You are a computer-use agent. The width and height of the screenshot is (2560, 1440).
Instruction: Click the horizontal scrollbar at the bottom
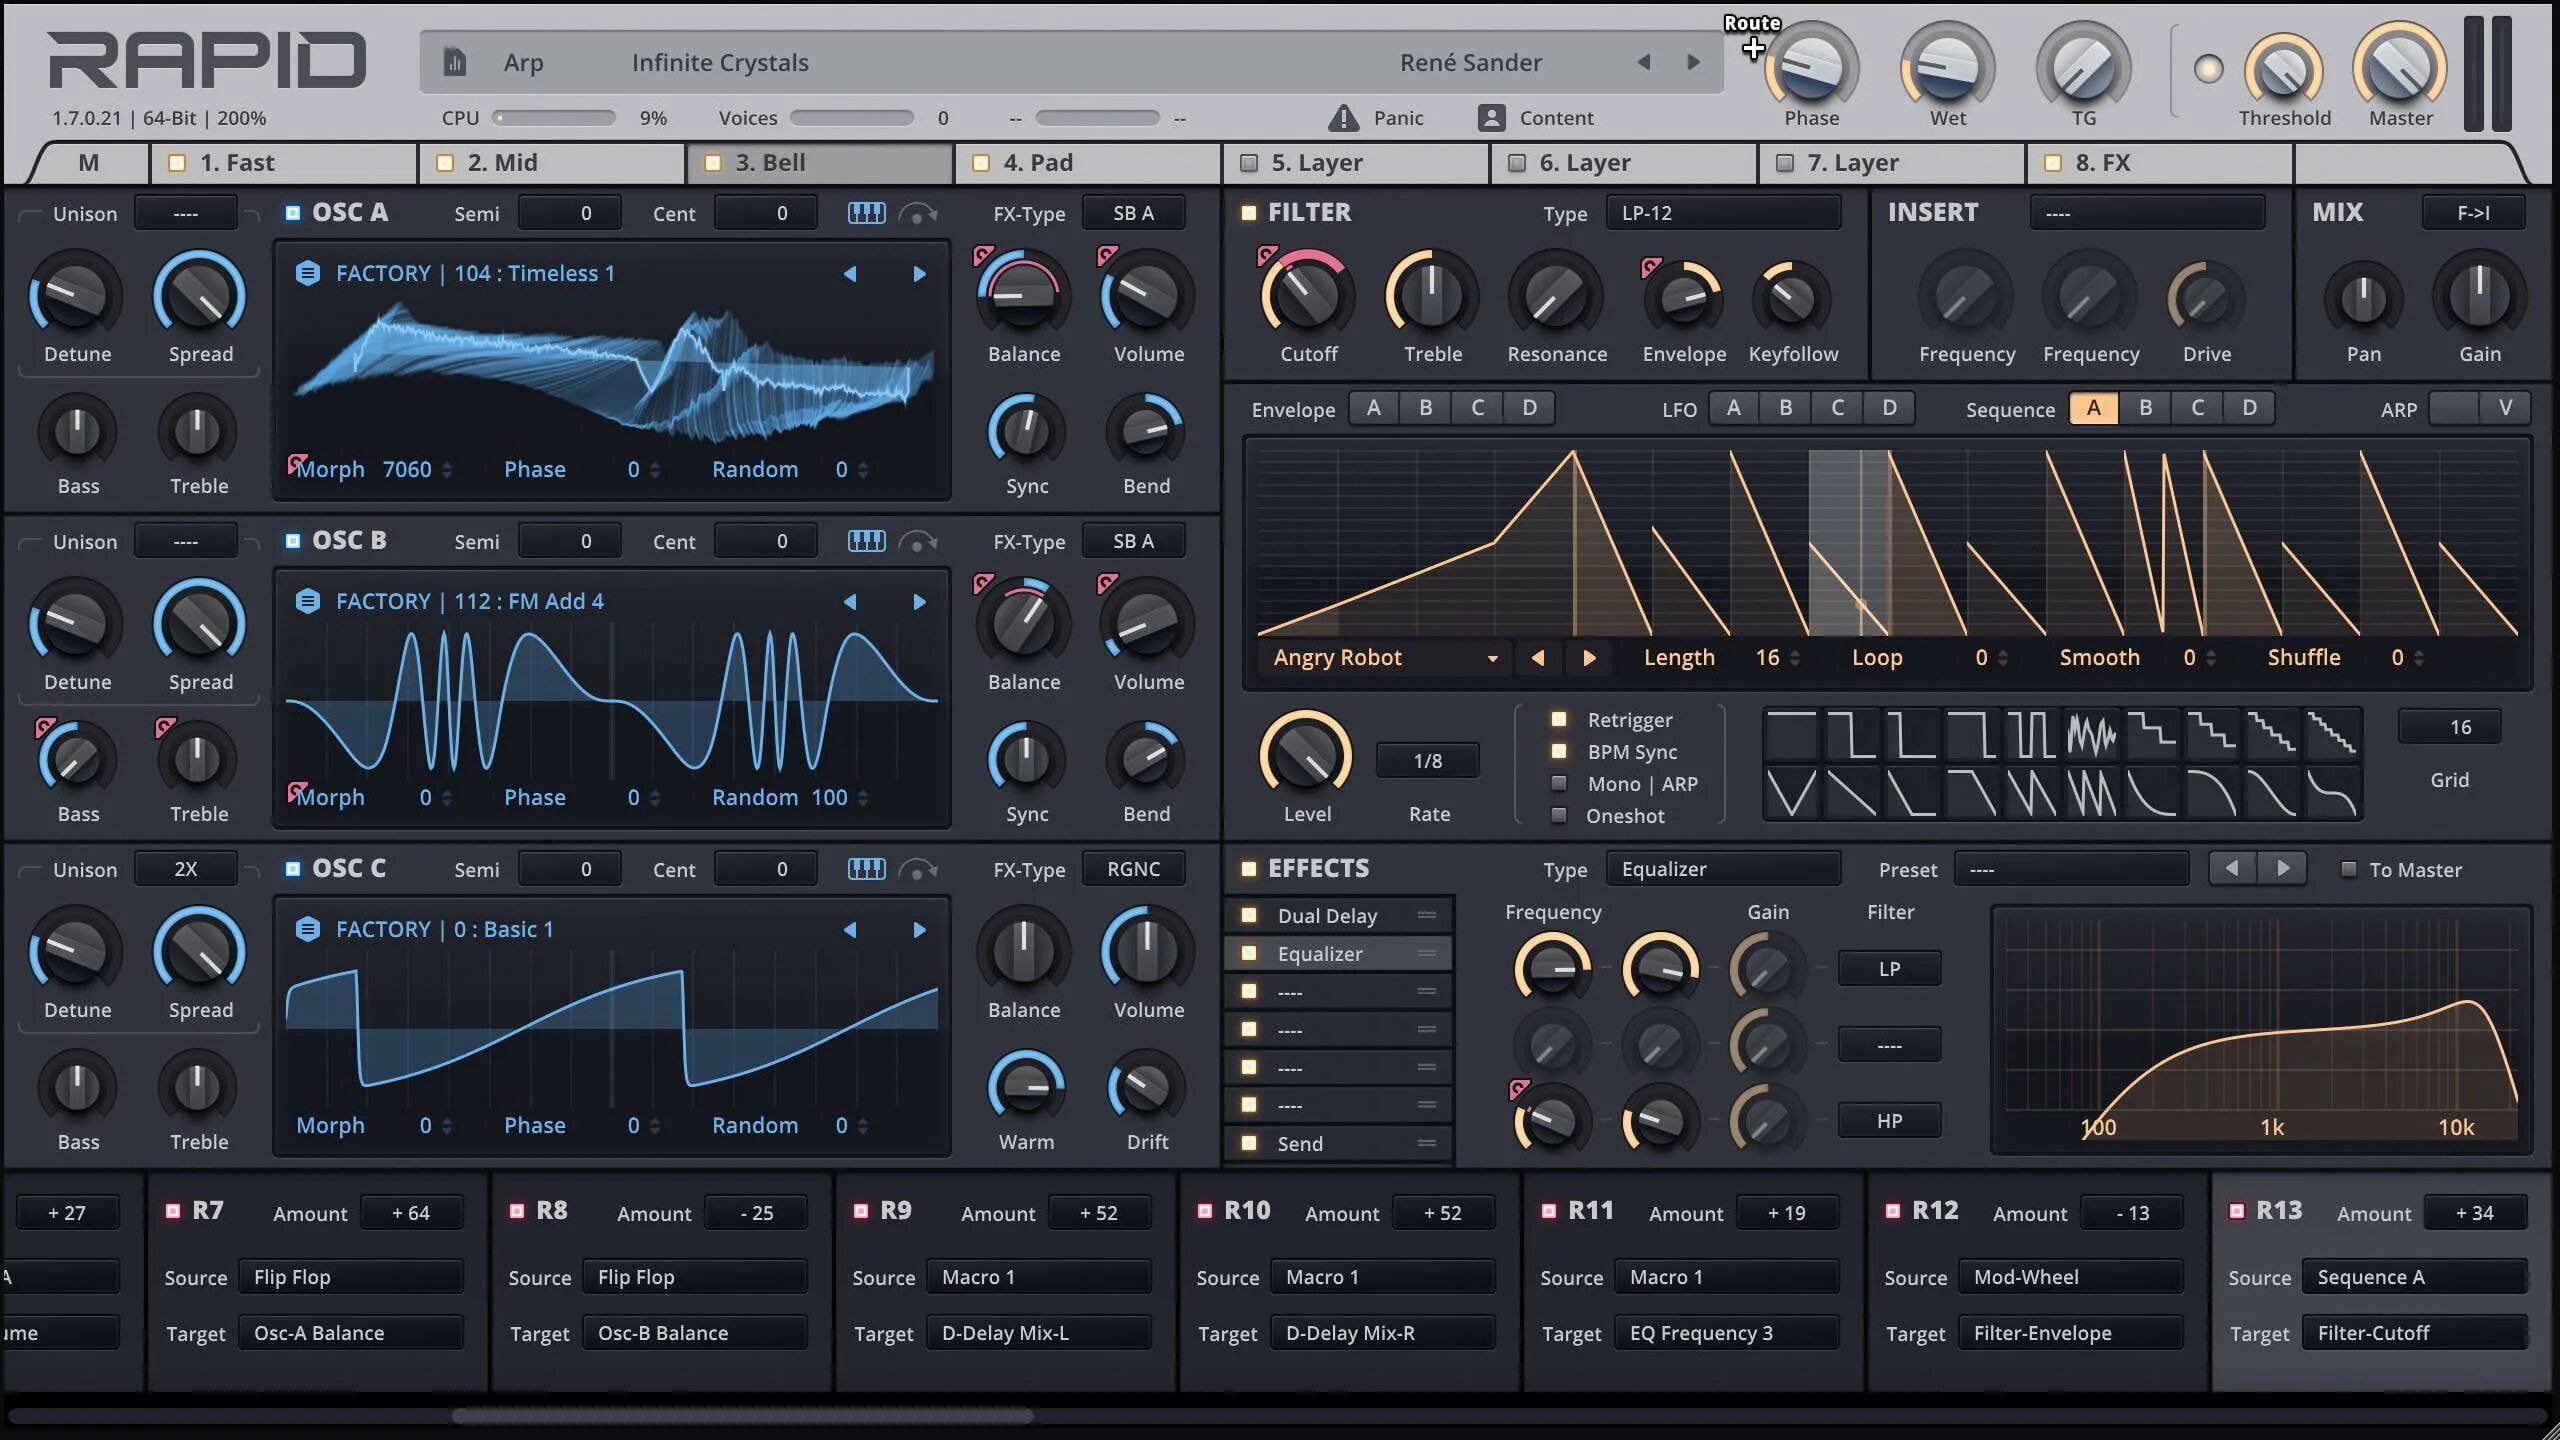[x=742, y=1416]
